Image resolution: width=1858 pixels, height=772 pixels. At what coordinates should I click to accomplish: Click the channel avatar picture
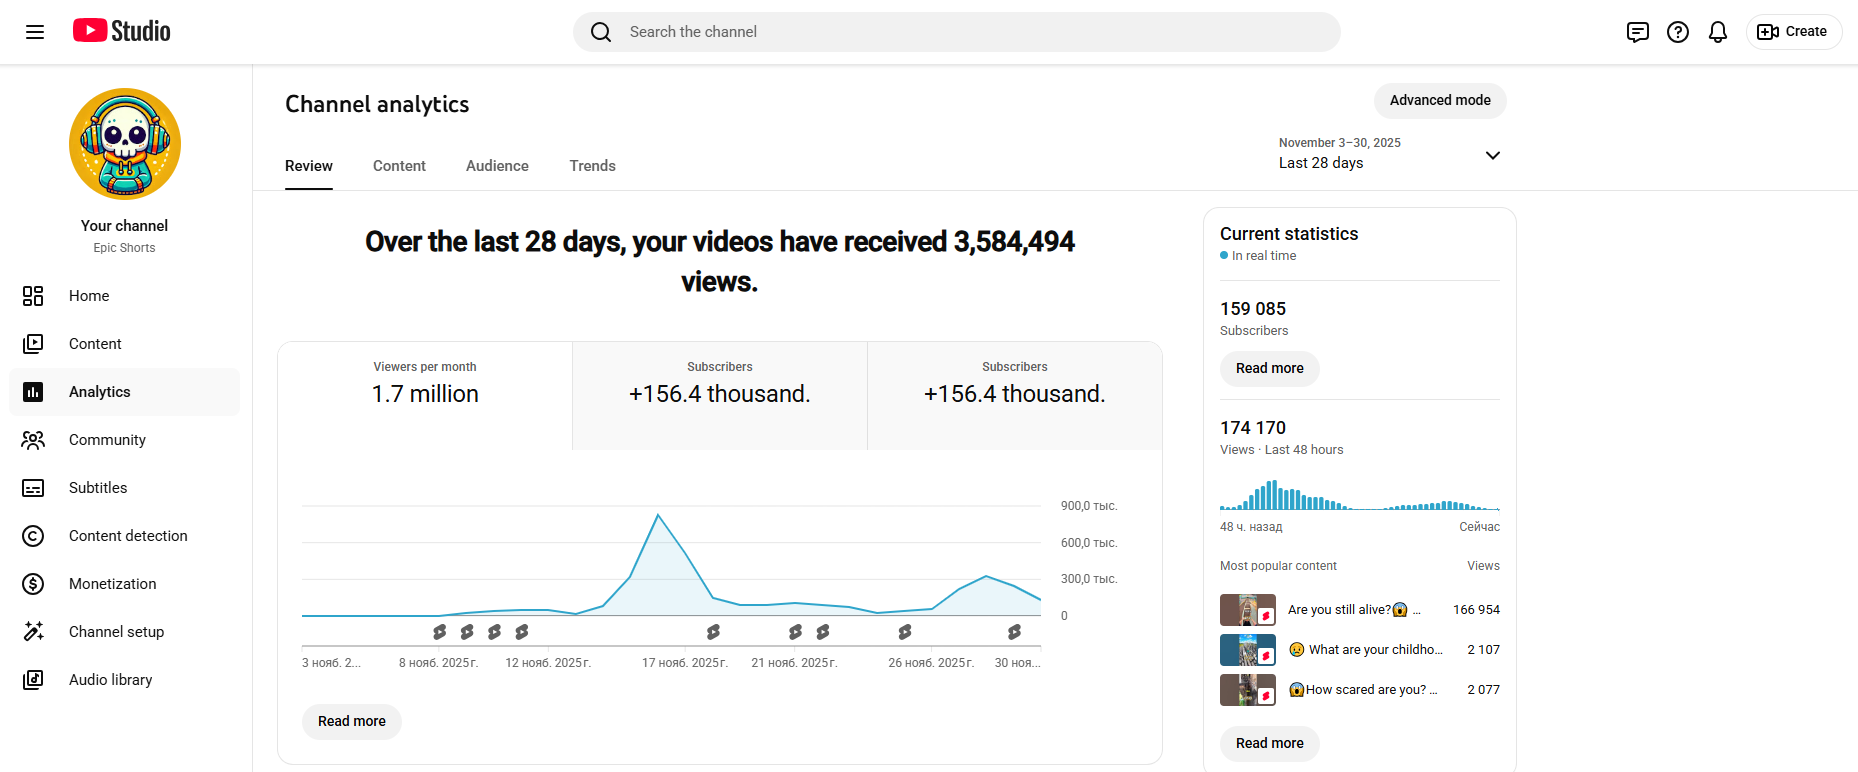pyautogui.click(x=125, y=144)
